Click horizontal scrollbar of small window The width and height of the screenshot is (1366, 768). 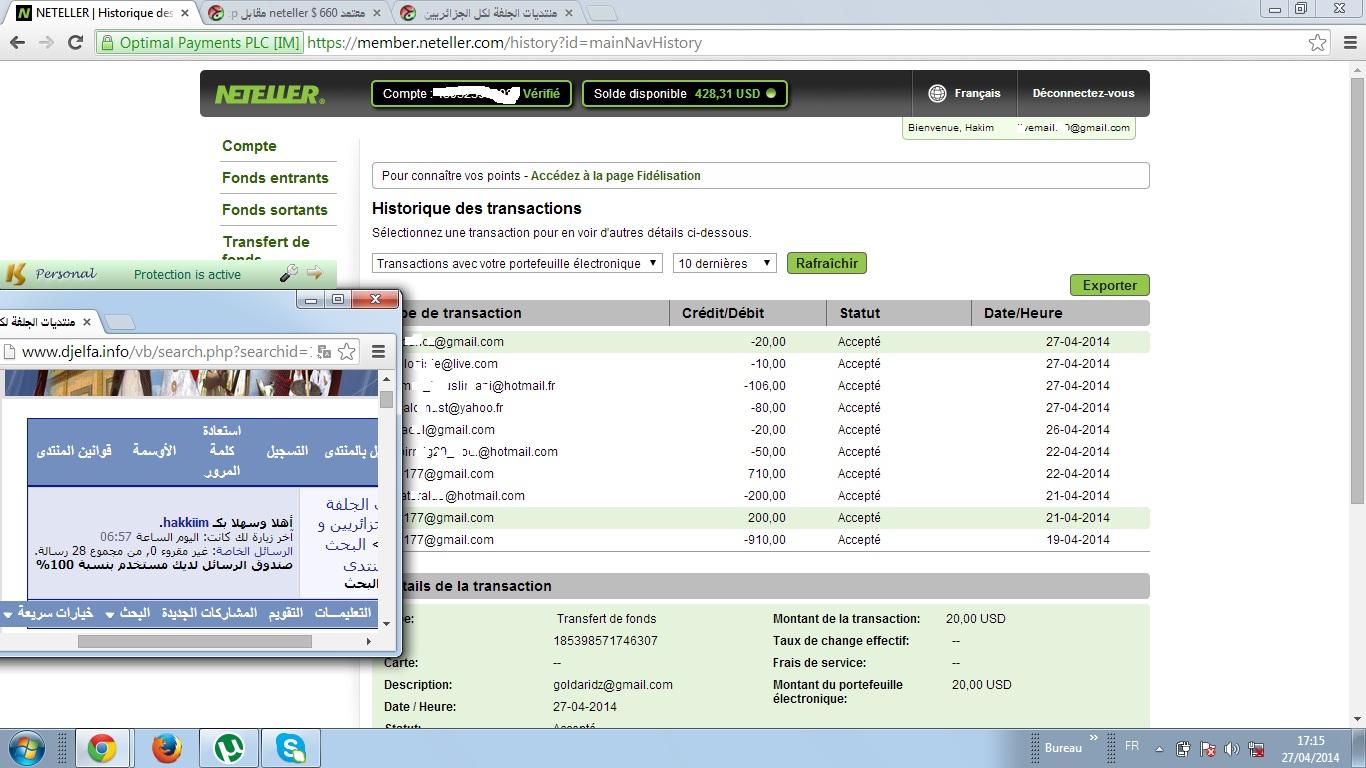[x=195, y=641]
